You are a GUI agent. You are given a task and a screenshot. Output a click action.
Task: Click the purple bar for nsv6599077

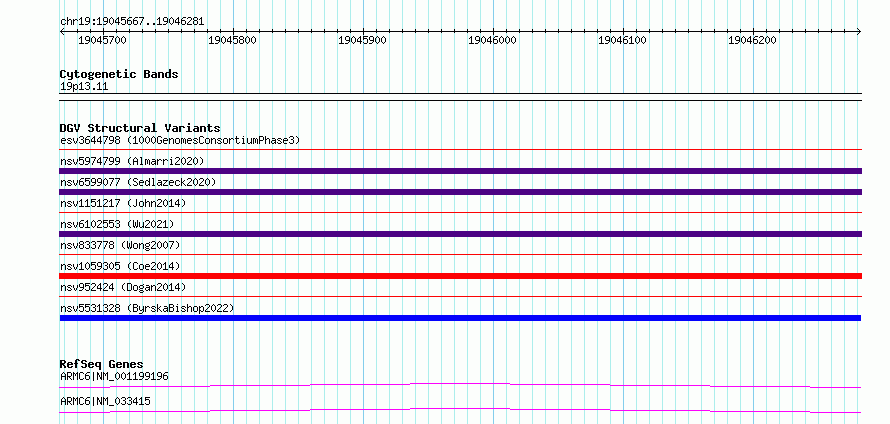pyautogui.click(x=460, y=192)
